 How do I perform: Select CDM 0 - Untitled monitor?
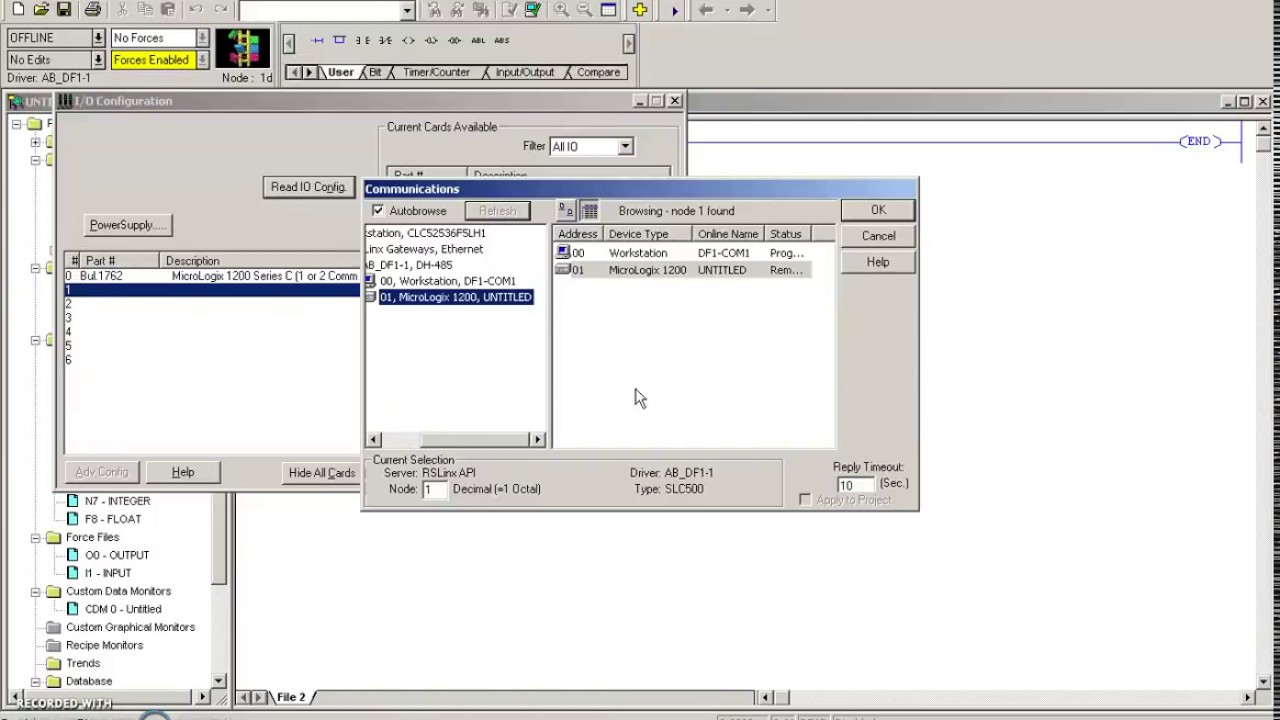(x=123, y=609)
